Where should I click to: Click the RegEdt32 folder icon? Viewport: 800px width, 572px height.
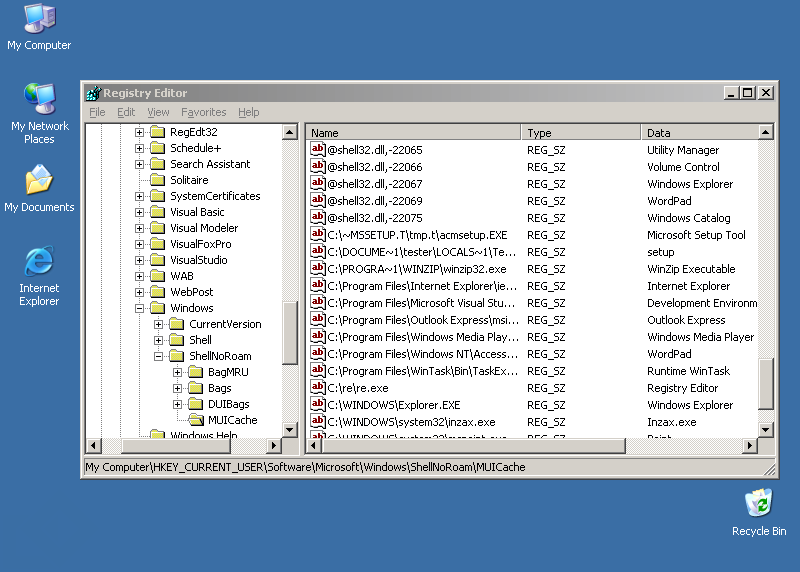point(158,132)
